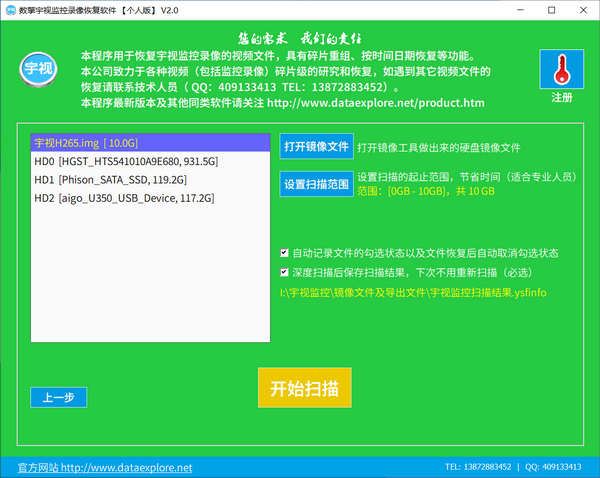Go back using the 上一步 button
Viewport: 600px width, 478px height.
58,397
